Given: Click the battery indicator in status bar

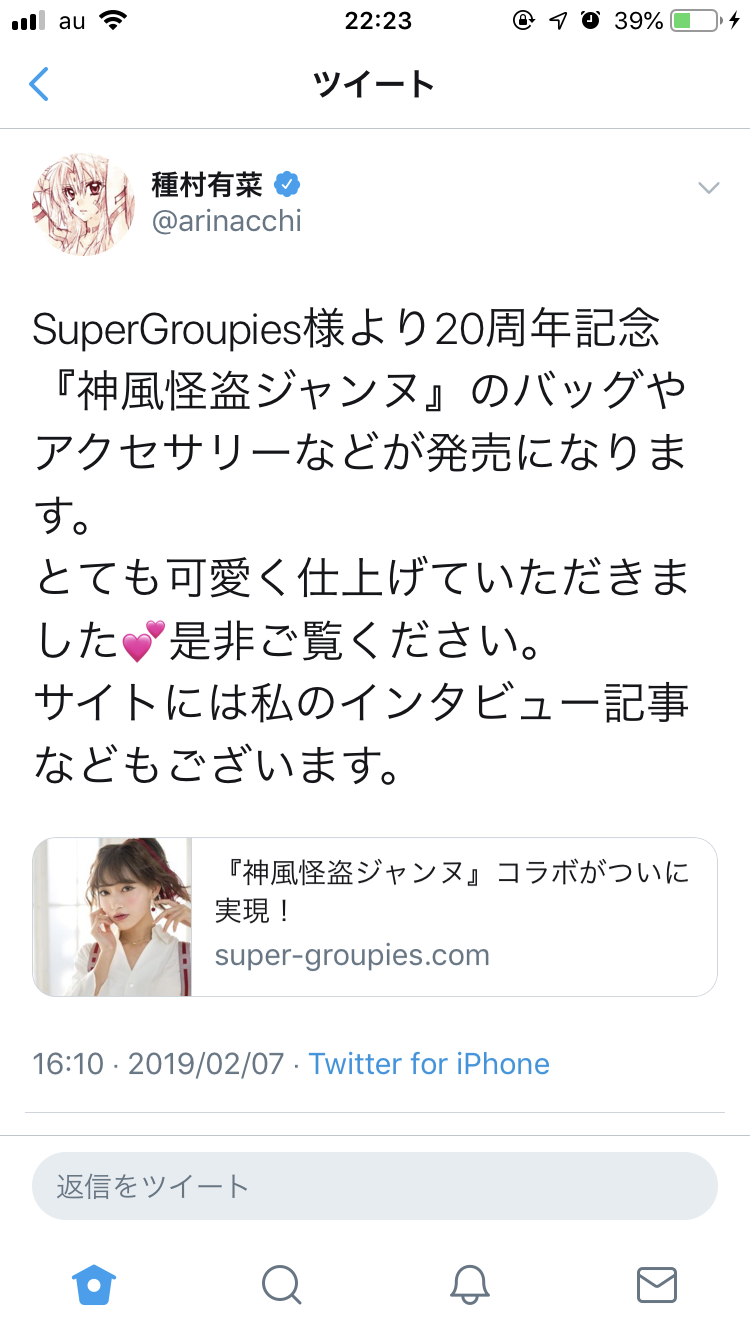Looking at the screenshot, I should pyautogui.click(x=698, y=20).
